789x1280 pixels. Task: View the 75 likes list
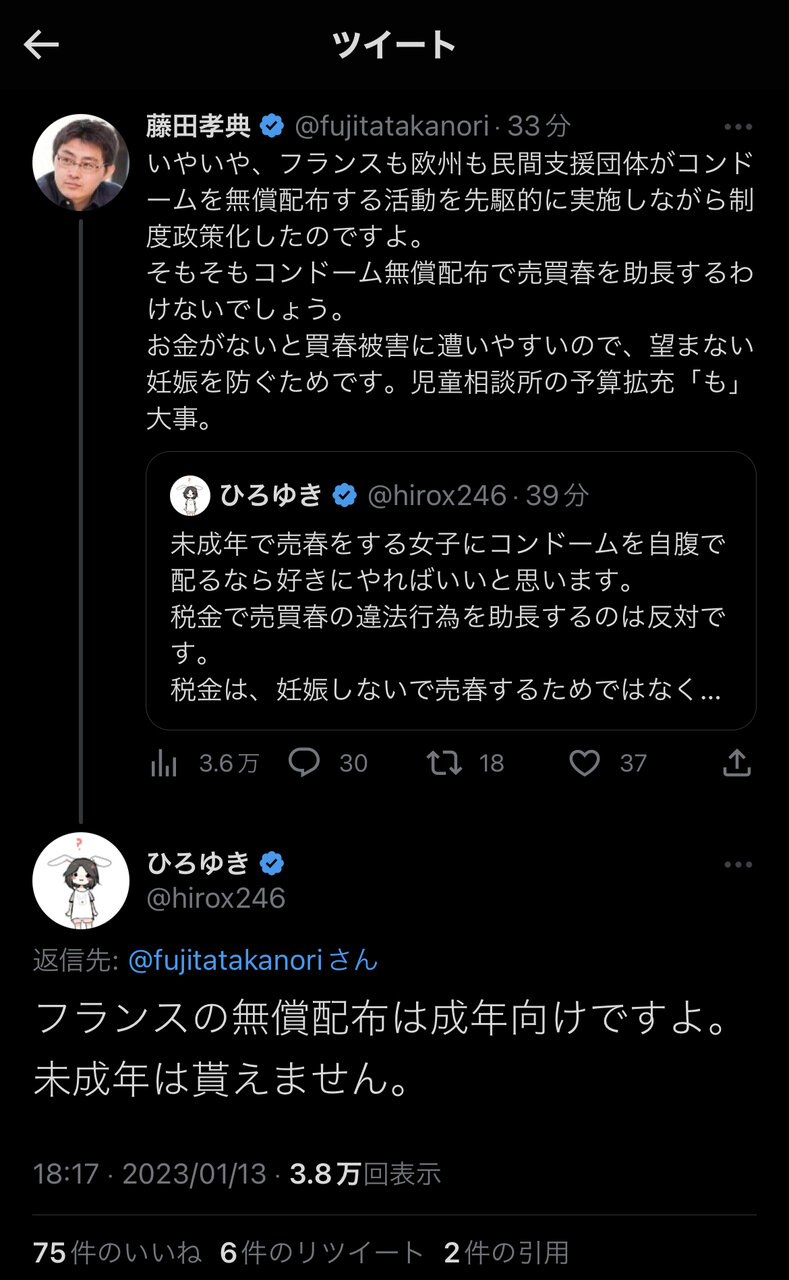click(117, 1252)
